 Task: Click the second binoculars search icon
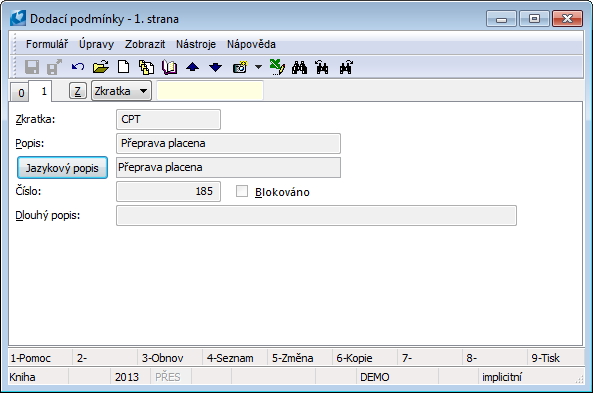click(x=322, y=67)
